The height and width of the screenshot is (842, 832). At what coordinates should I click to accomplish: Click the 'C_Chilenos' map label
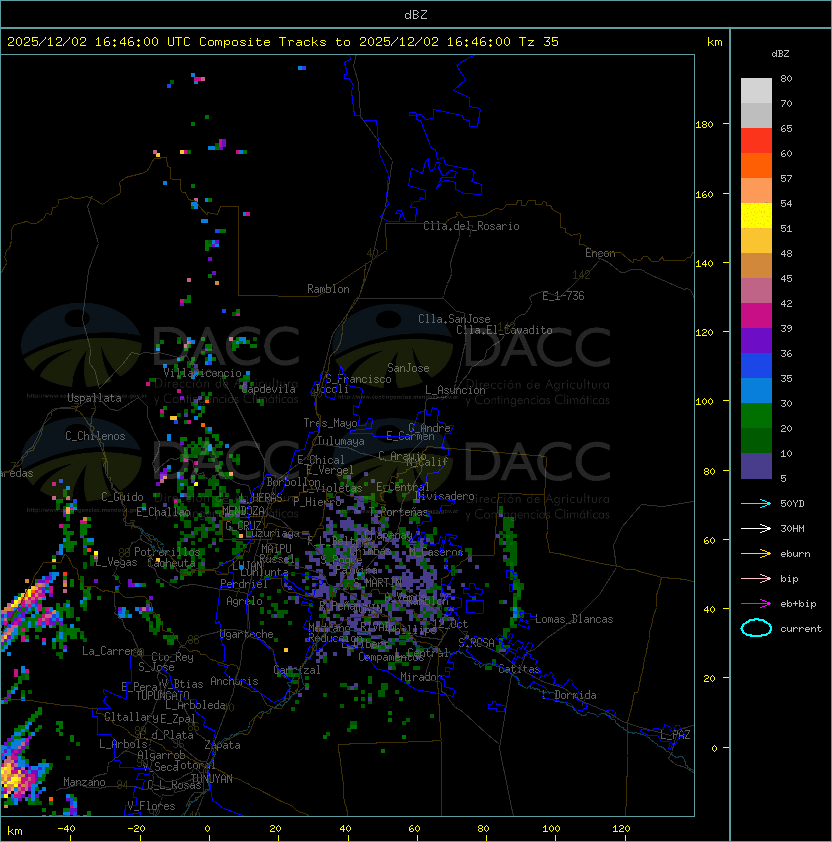pyautogui.click(x=95, y=436)
